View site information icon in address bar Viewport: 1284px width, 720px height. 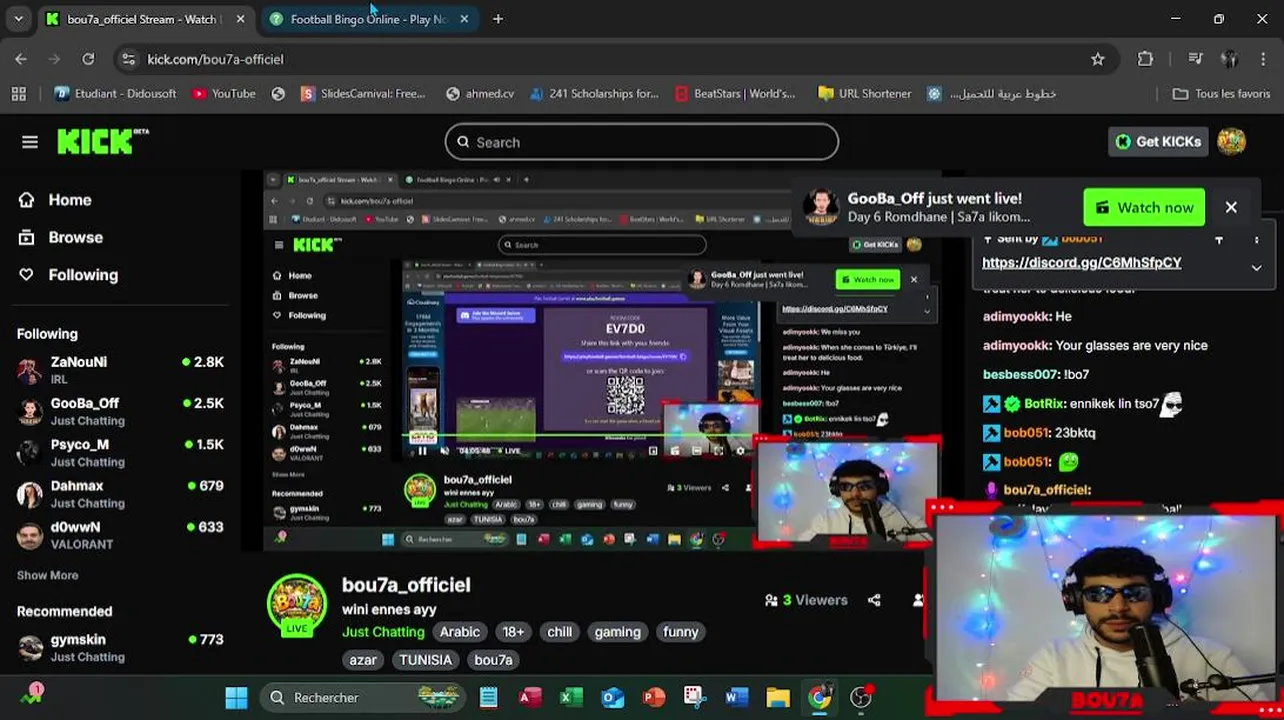tap(128, 59)
